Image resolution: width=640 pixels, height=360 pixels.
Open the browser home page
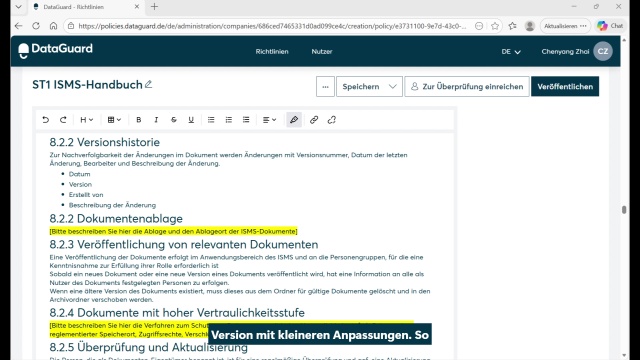53,26
